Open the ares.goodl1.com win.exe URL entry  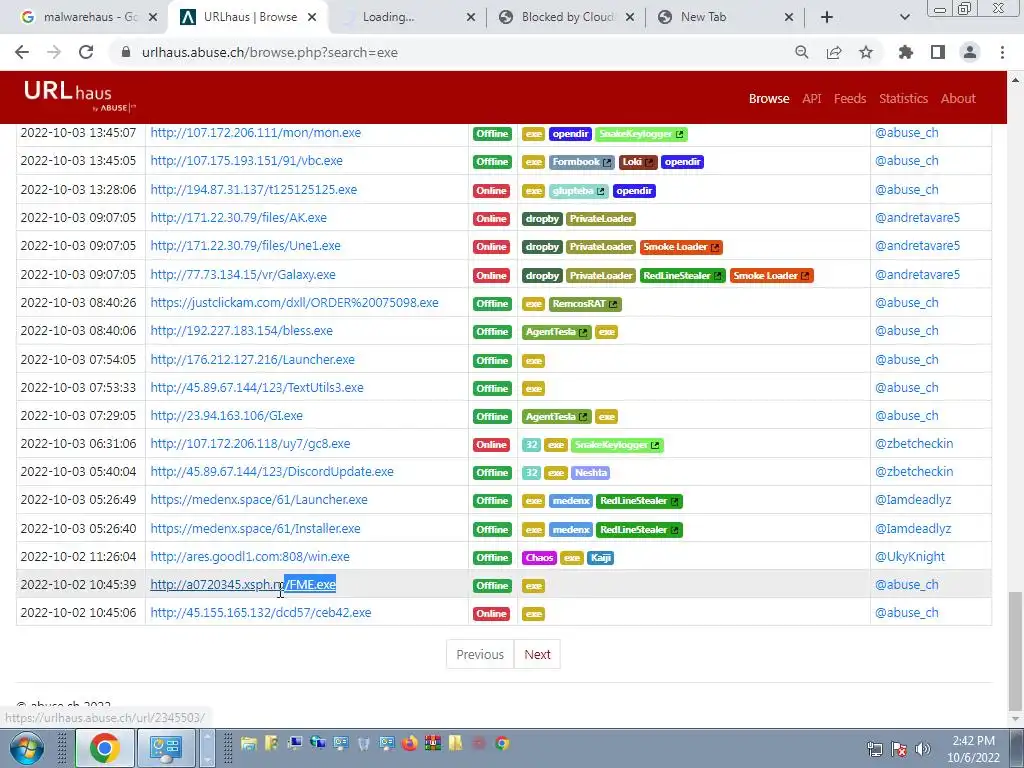click(250, 556)
